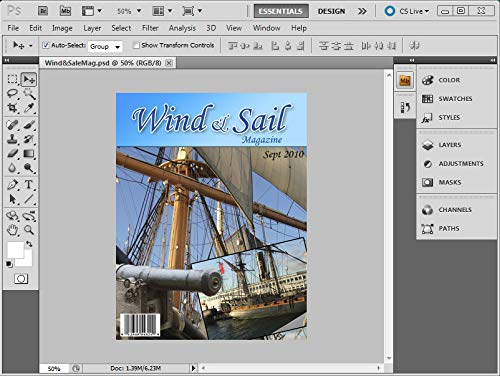The image size is (500, 376).
Task: Open the status bar info arrow menu
Action: (193, 368)
